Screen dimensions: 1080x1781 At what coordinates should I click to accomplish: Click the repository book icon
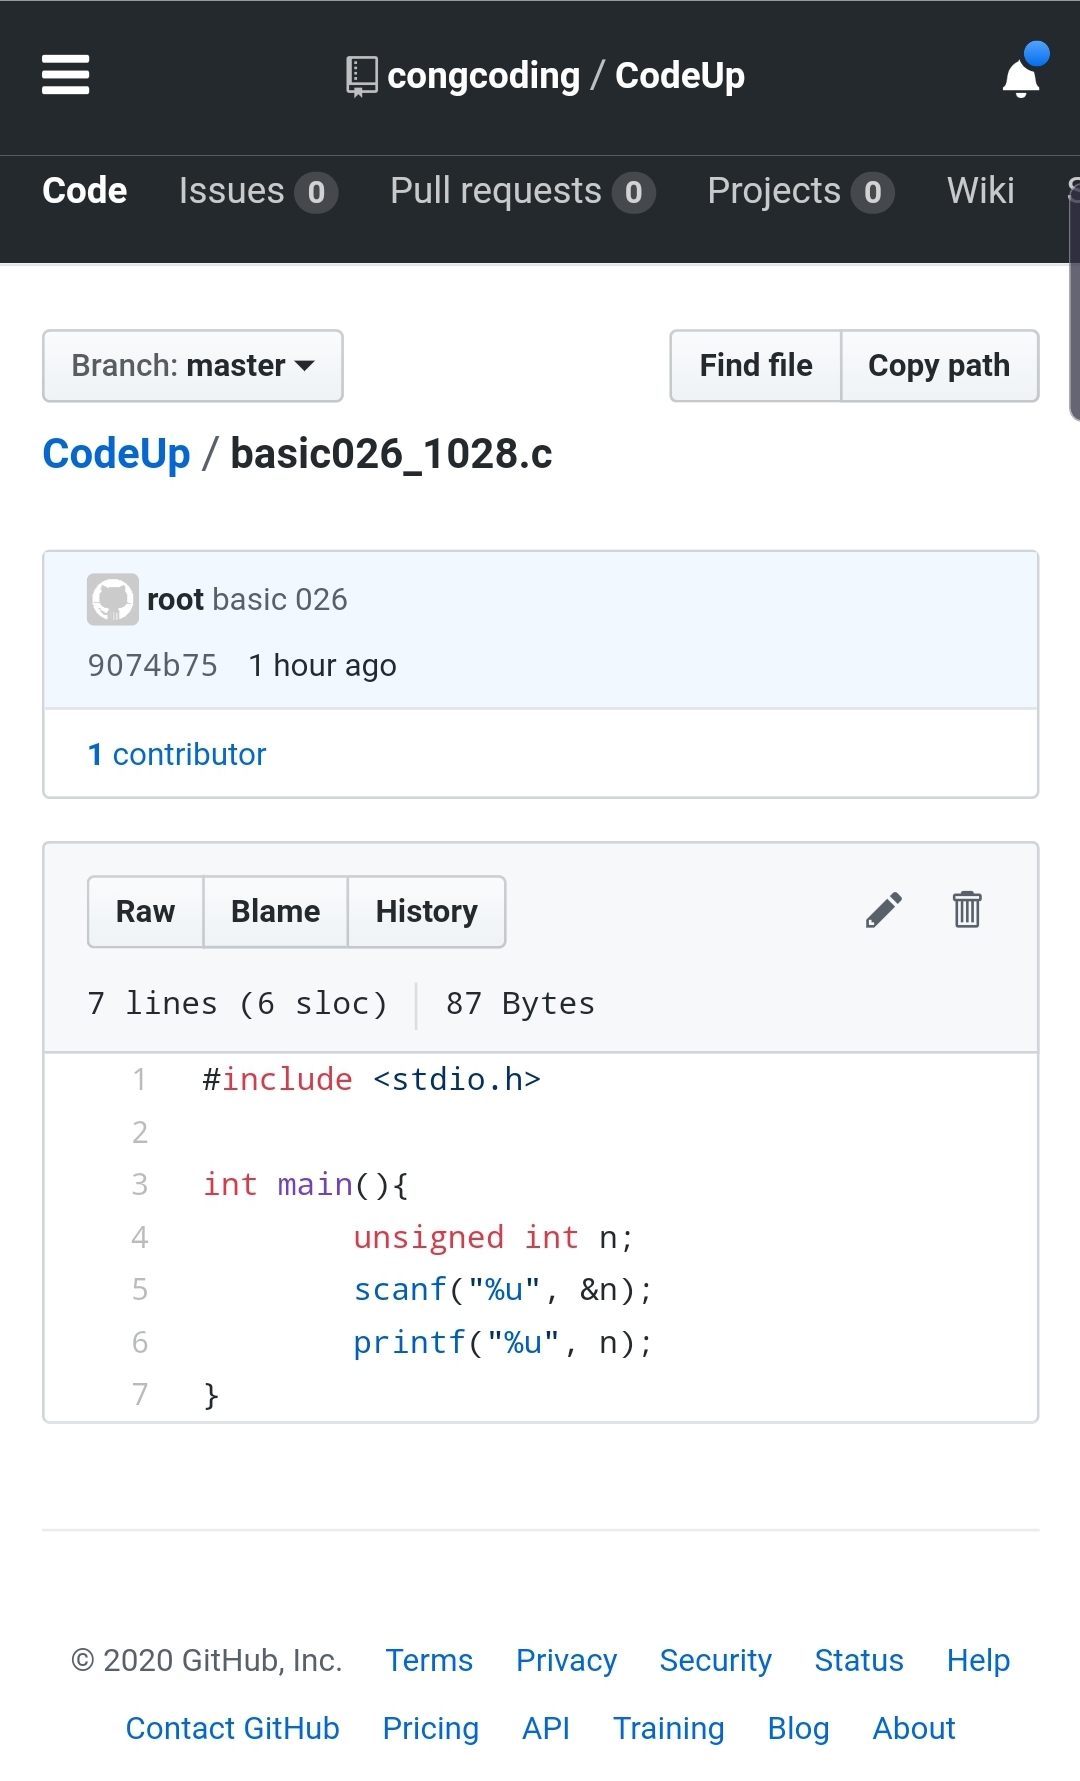tap(361, 76)
